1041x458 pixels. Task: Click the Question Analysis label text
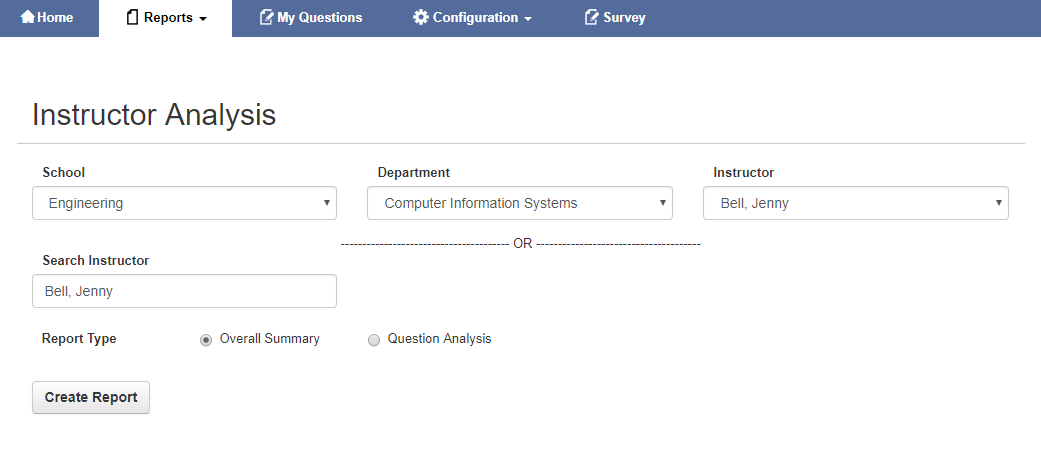click(x=439, y=339)
